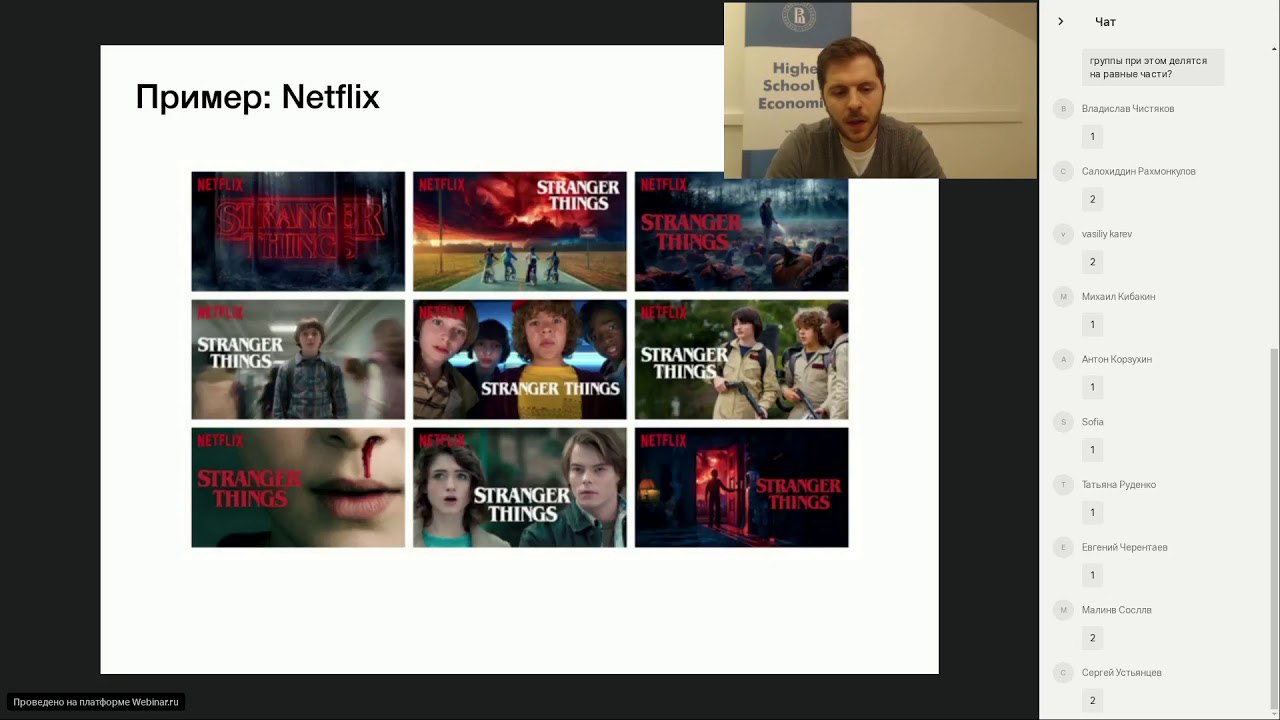Click the Ghostbusters costumes Stranger Things thumbnail
The image size is (1280, 720).
(741, 359)
